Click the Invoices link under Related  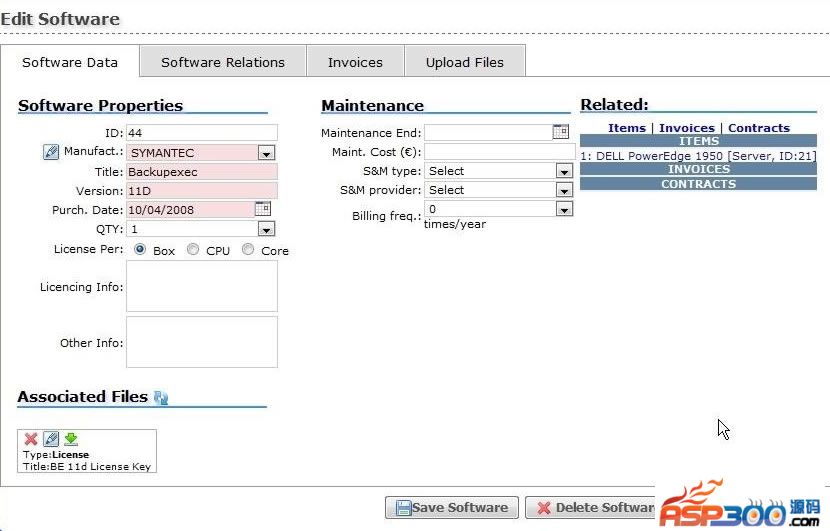687,128
